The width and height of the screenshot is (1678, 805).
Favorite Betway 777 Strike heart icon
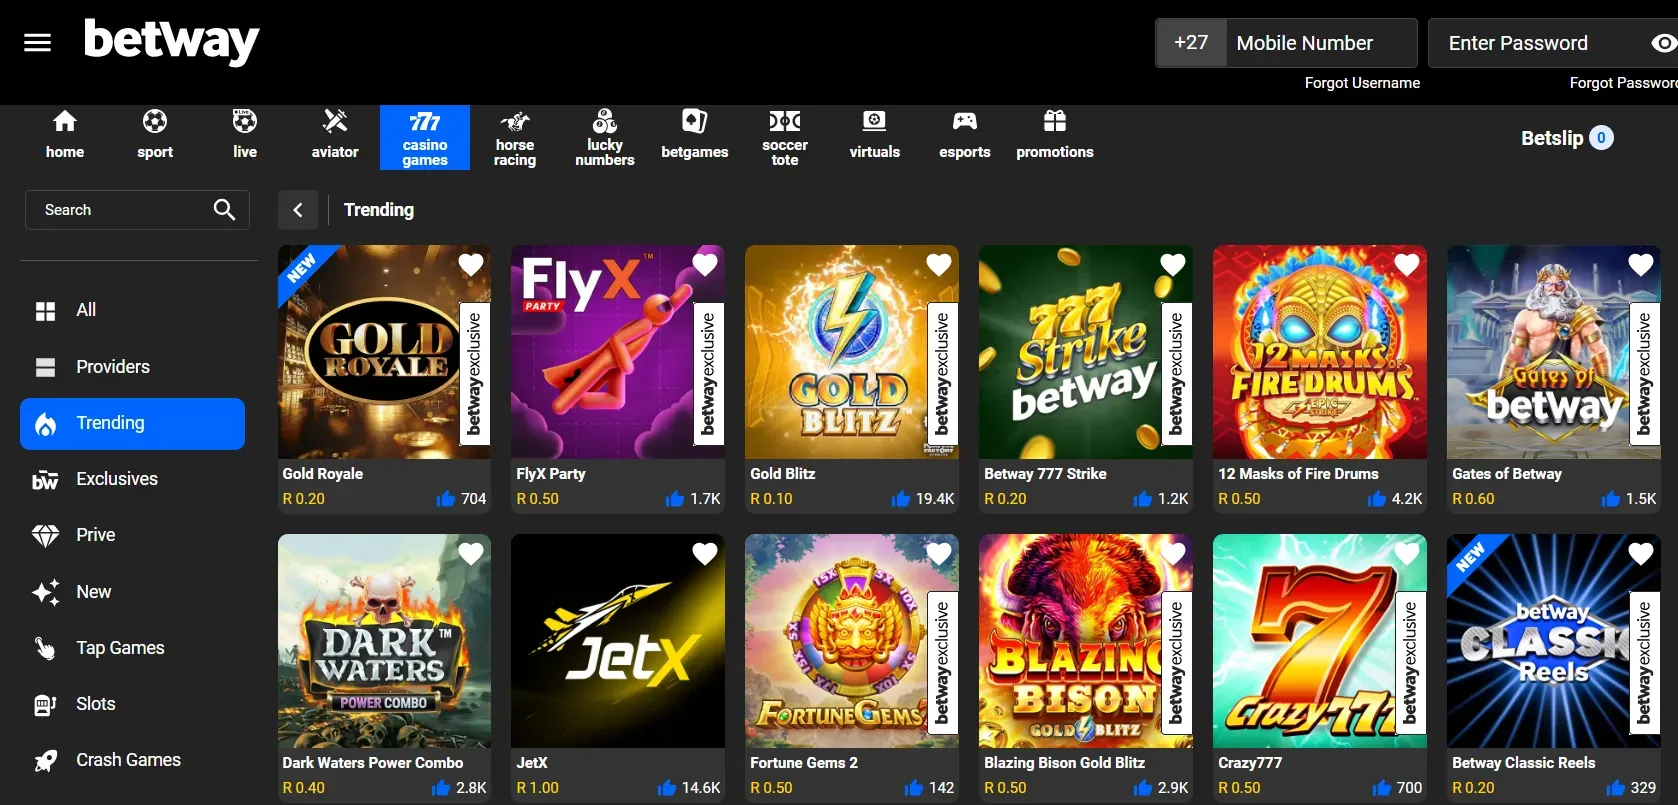[1173, 265]
